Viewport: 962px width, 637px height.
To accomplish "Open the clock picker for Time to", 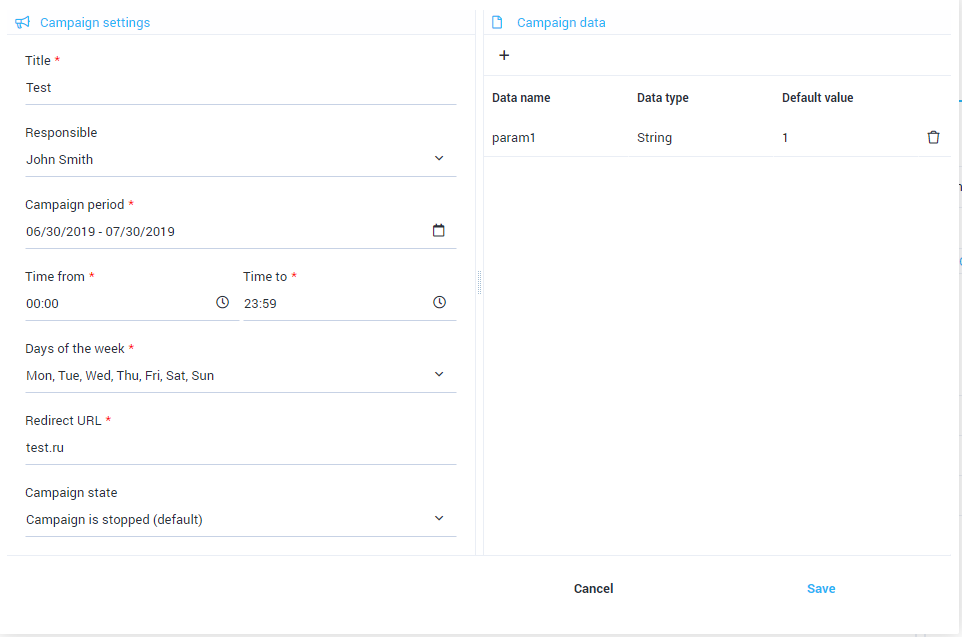I will [439, 303].
